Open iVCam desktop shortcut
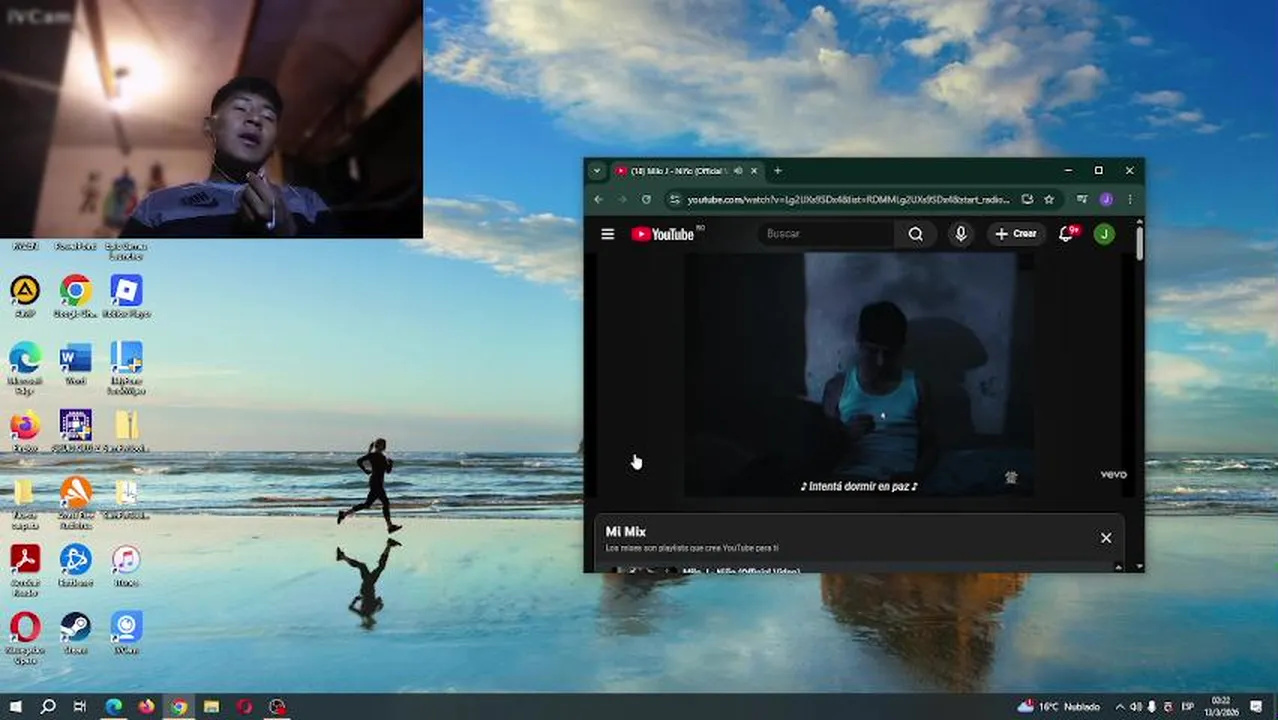This screenshot has height=720, width=1278. (126, 633)
